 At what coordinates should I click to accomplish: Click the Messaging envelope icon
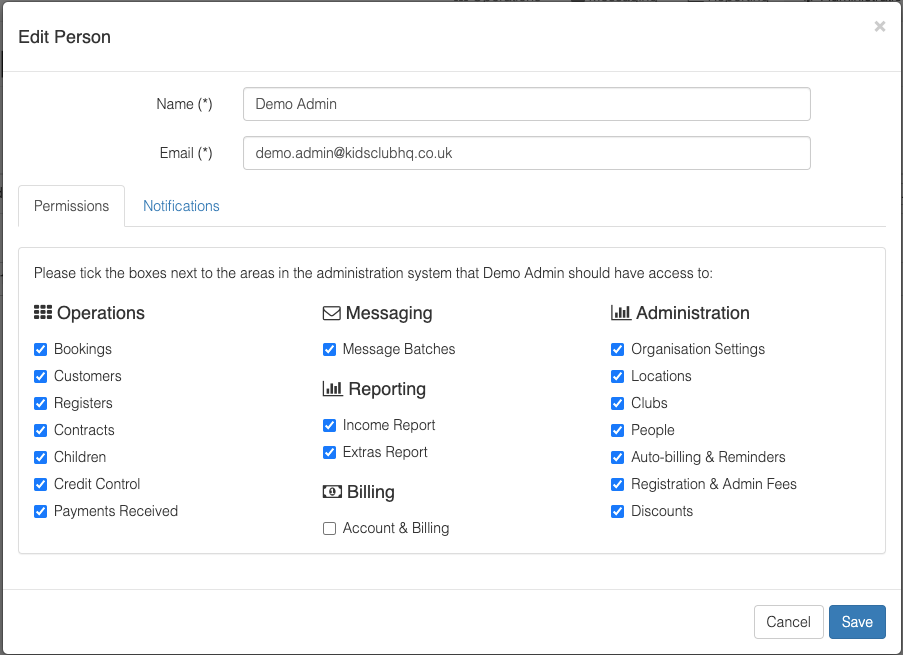(332, 313)
